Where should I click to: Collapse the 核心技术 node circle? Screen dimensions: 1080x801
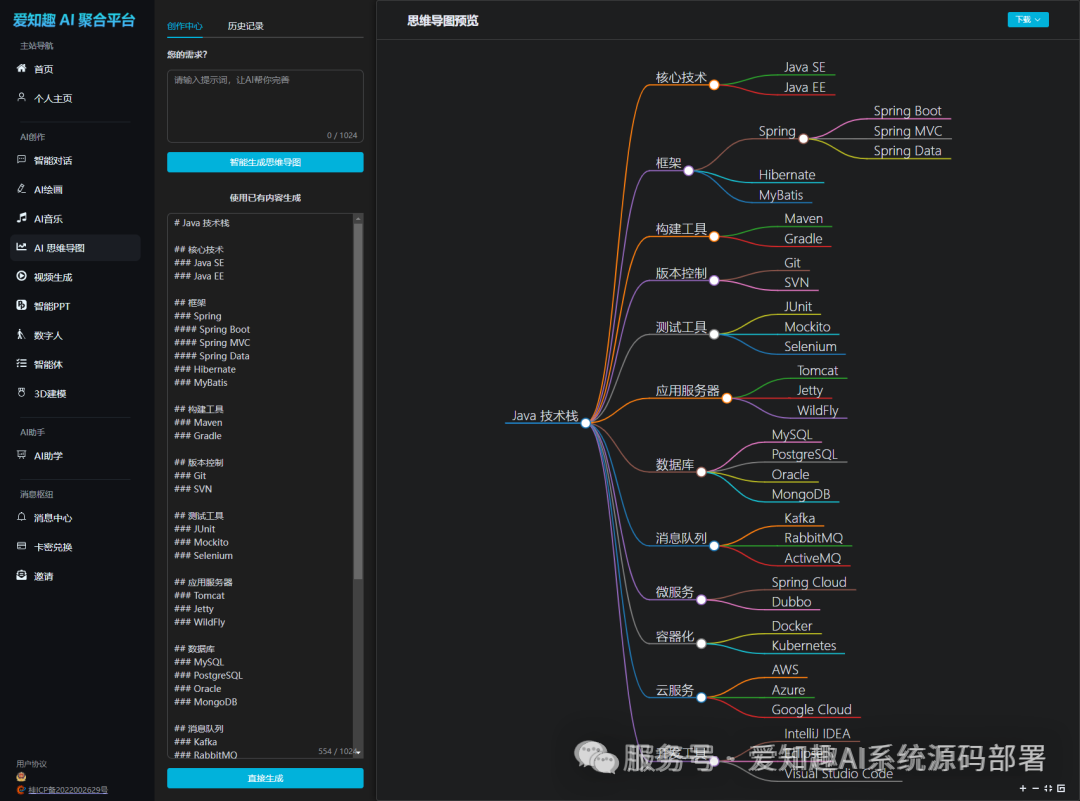[x=714, y=85]
